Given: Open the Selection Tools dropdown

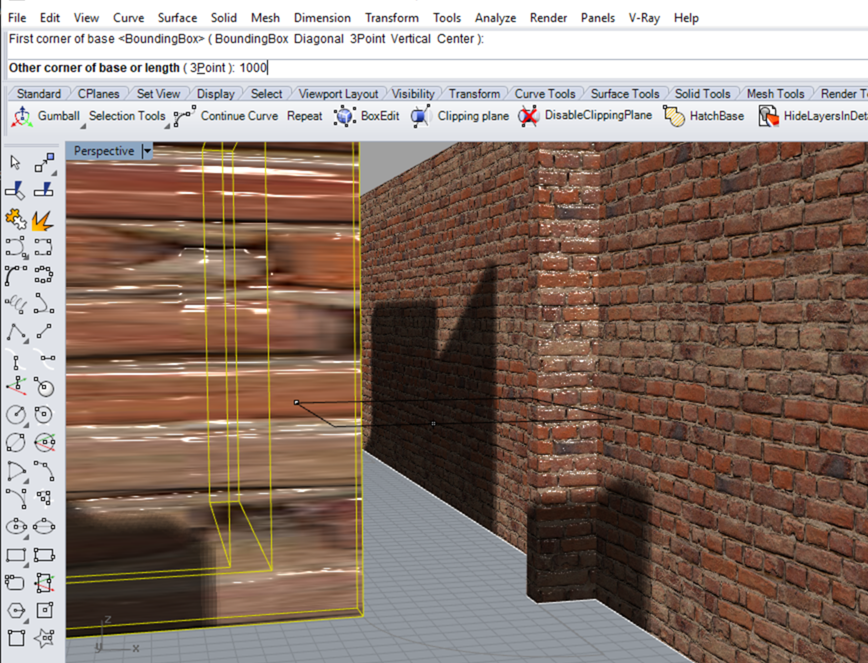Looking at the screenshot, I should (x=127, y=116).
